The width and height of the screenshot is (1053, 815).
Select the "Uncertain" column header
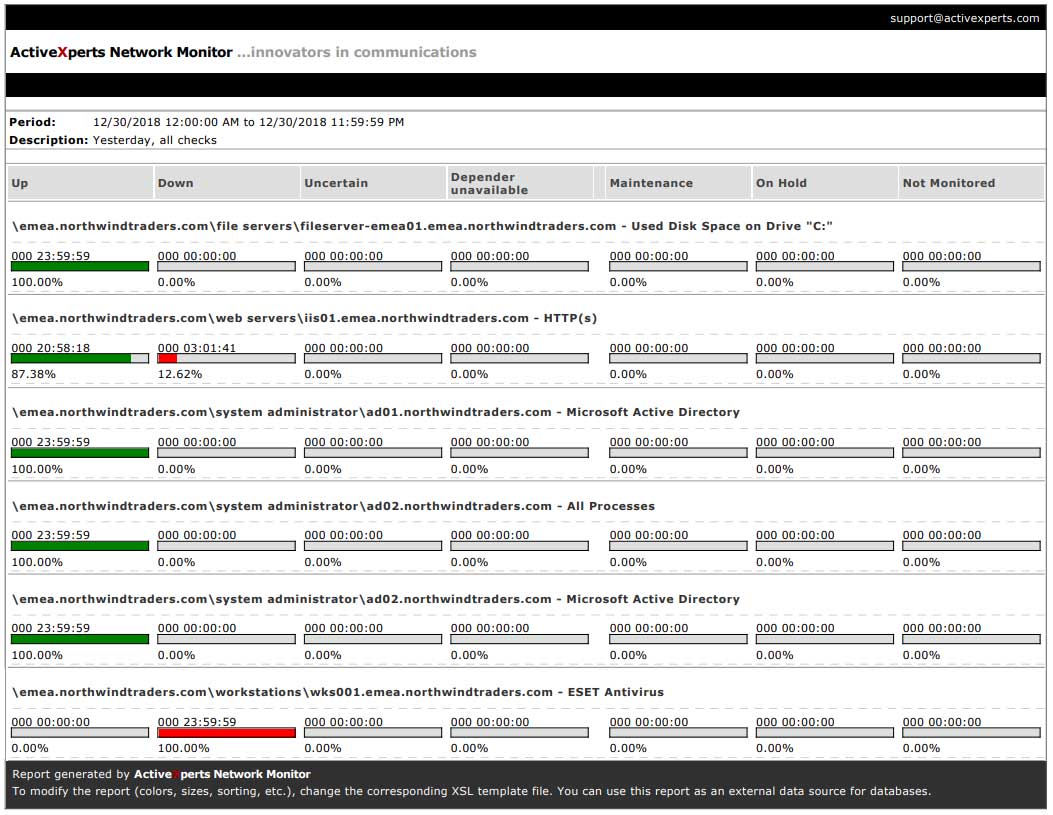click(x=336, y=183)
